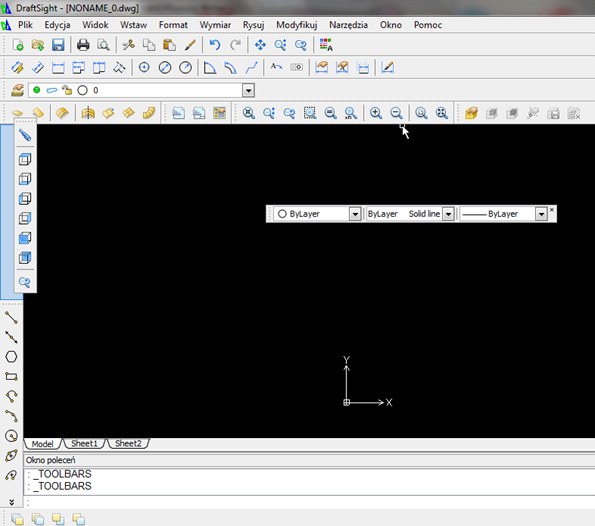Click the Undo arrow icon
The width and height of the screenshot is (595, 526).
(x=215, y=45)
